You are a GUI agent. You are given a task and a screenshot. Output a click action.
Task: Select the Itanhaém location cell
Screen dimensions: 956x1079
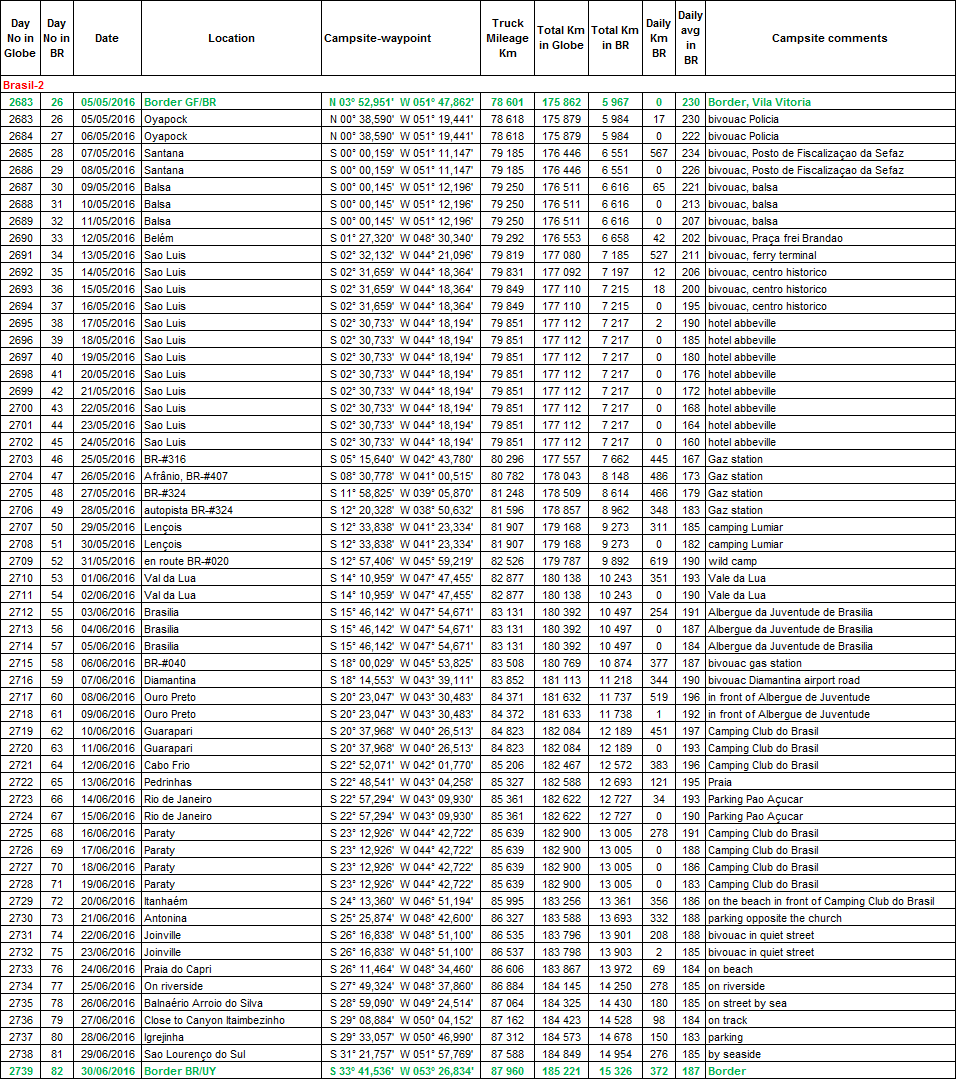pyautogui.click(x=167, y=901)
